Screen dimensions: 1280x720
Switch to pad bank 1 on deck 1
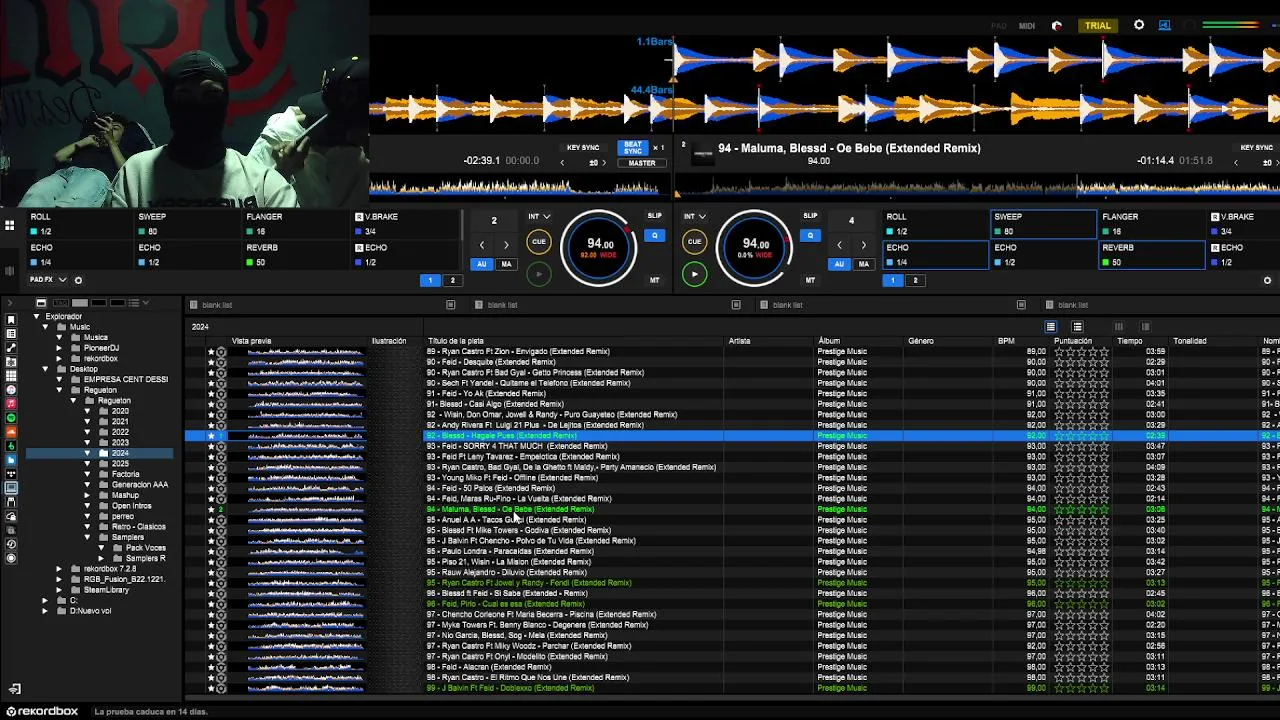430,281
